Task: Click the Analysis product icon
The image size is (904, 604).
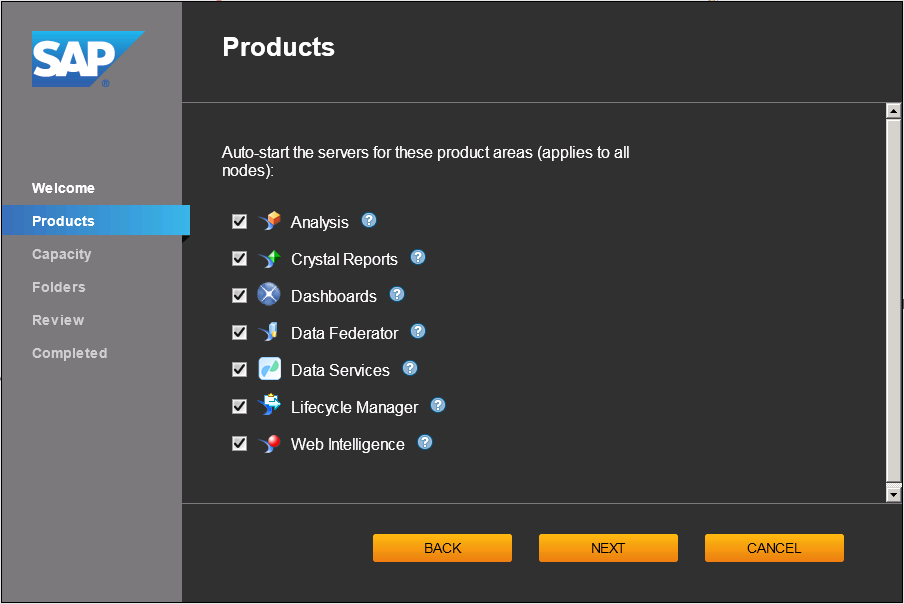Action: pyautogui.click(x=269, y=221)
